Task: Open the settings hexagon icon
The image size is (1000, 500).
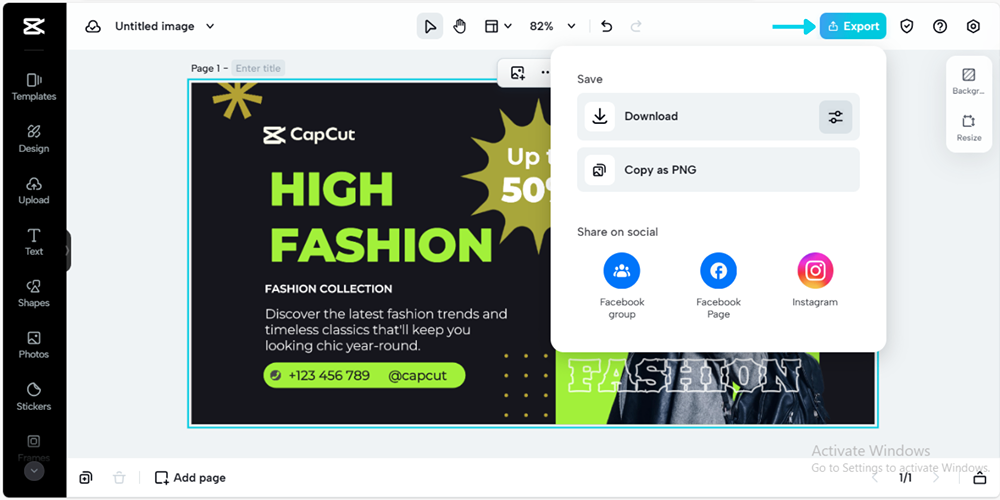Action: (973, 26)
